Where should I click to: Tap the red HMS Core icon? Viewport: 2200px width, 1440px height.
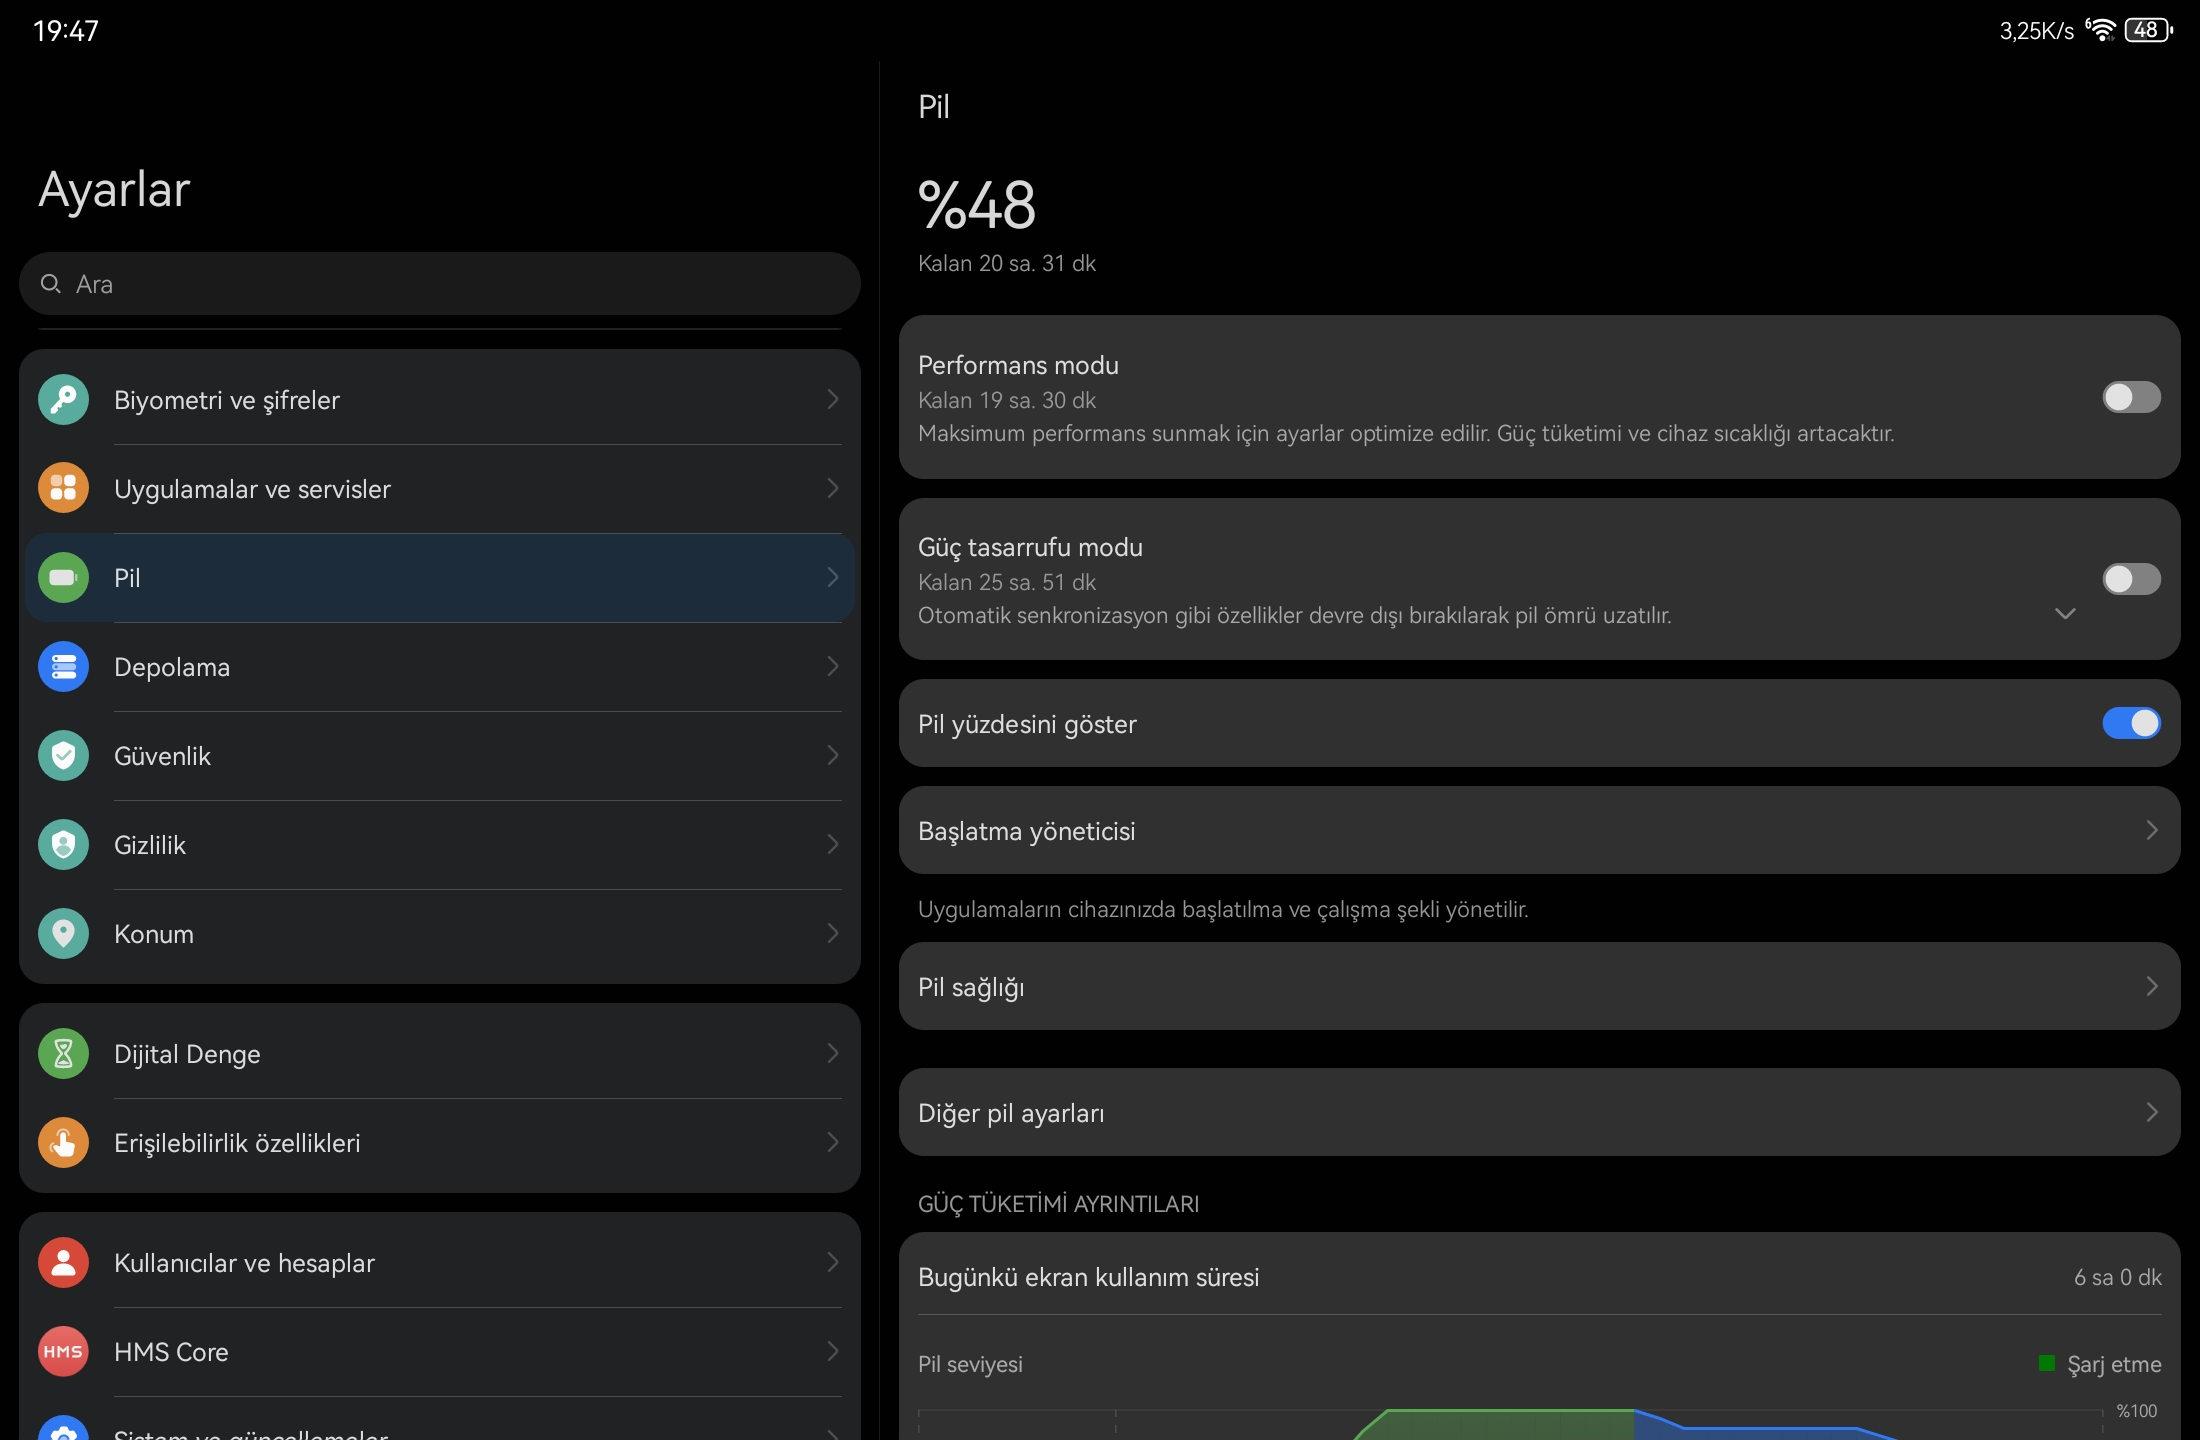pyautogui.click(x=63, y=1352)
